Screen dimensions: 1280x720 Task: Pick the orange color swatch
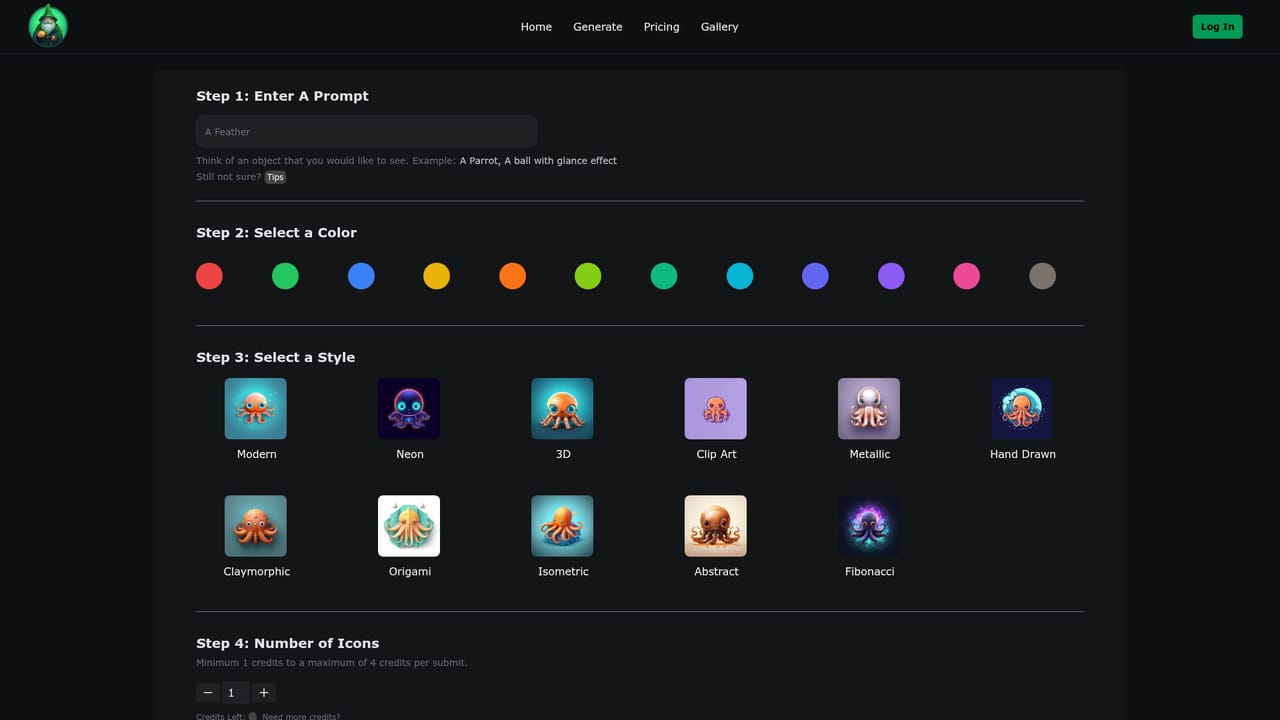[x=512, y=276]
